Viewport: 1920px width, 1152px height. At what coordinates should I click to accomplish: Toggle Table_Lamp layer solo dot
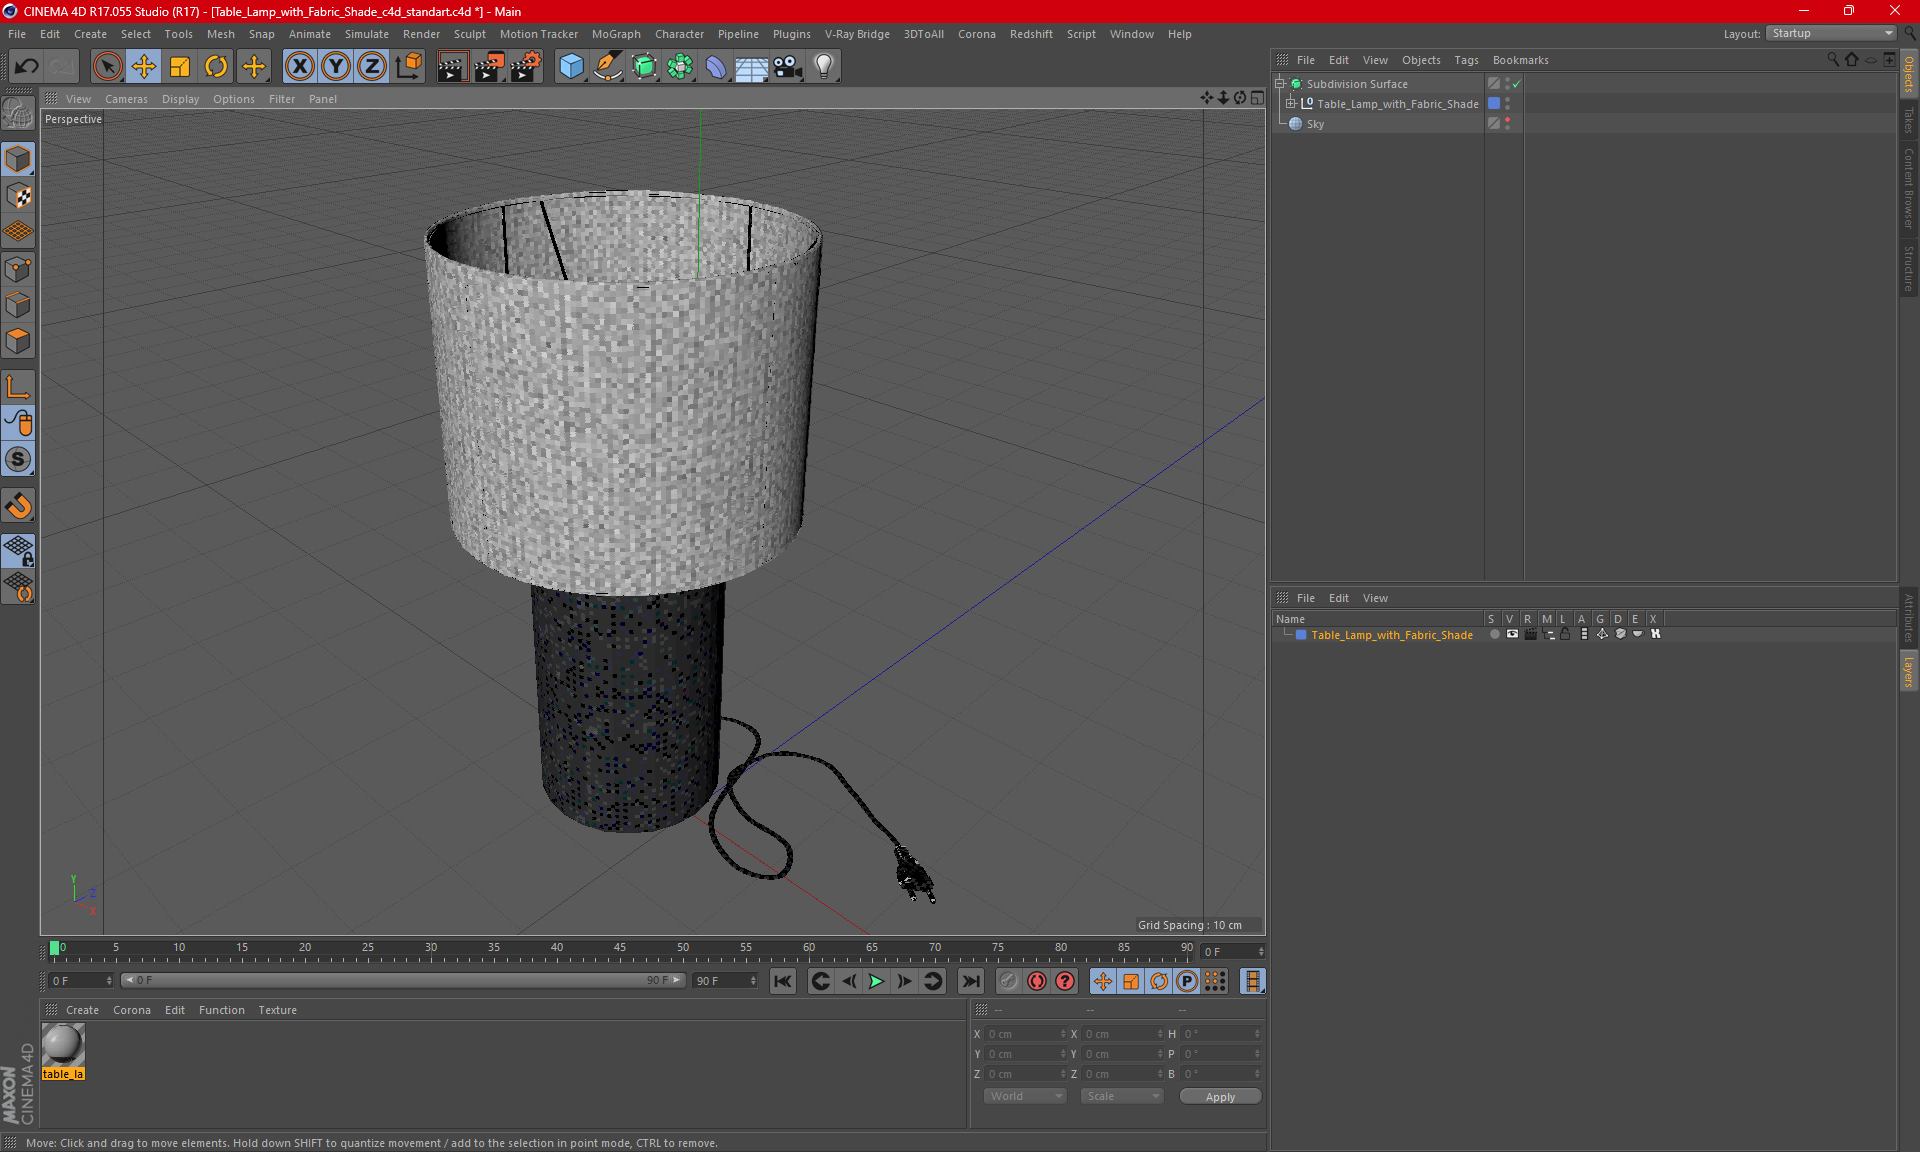click(1494, 634)
